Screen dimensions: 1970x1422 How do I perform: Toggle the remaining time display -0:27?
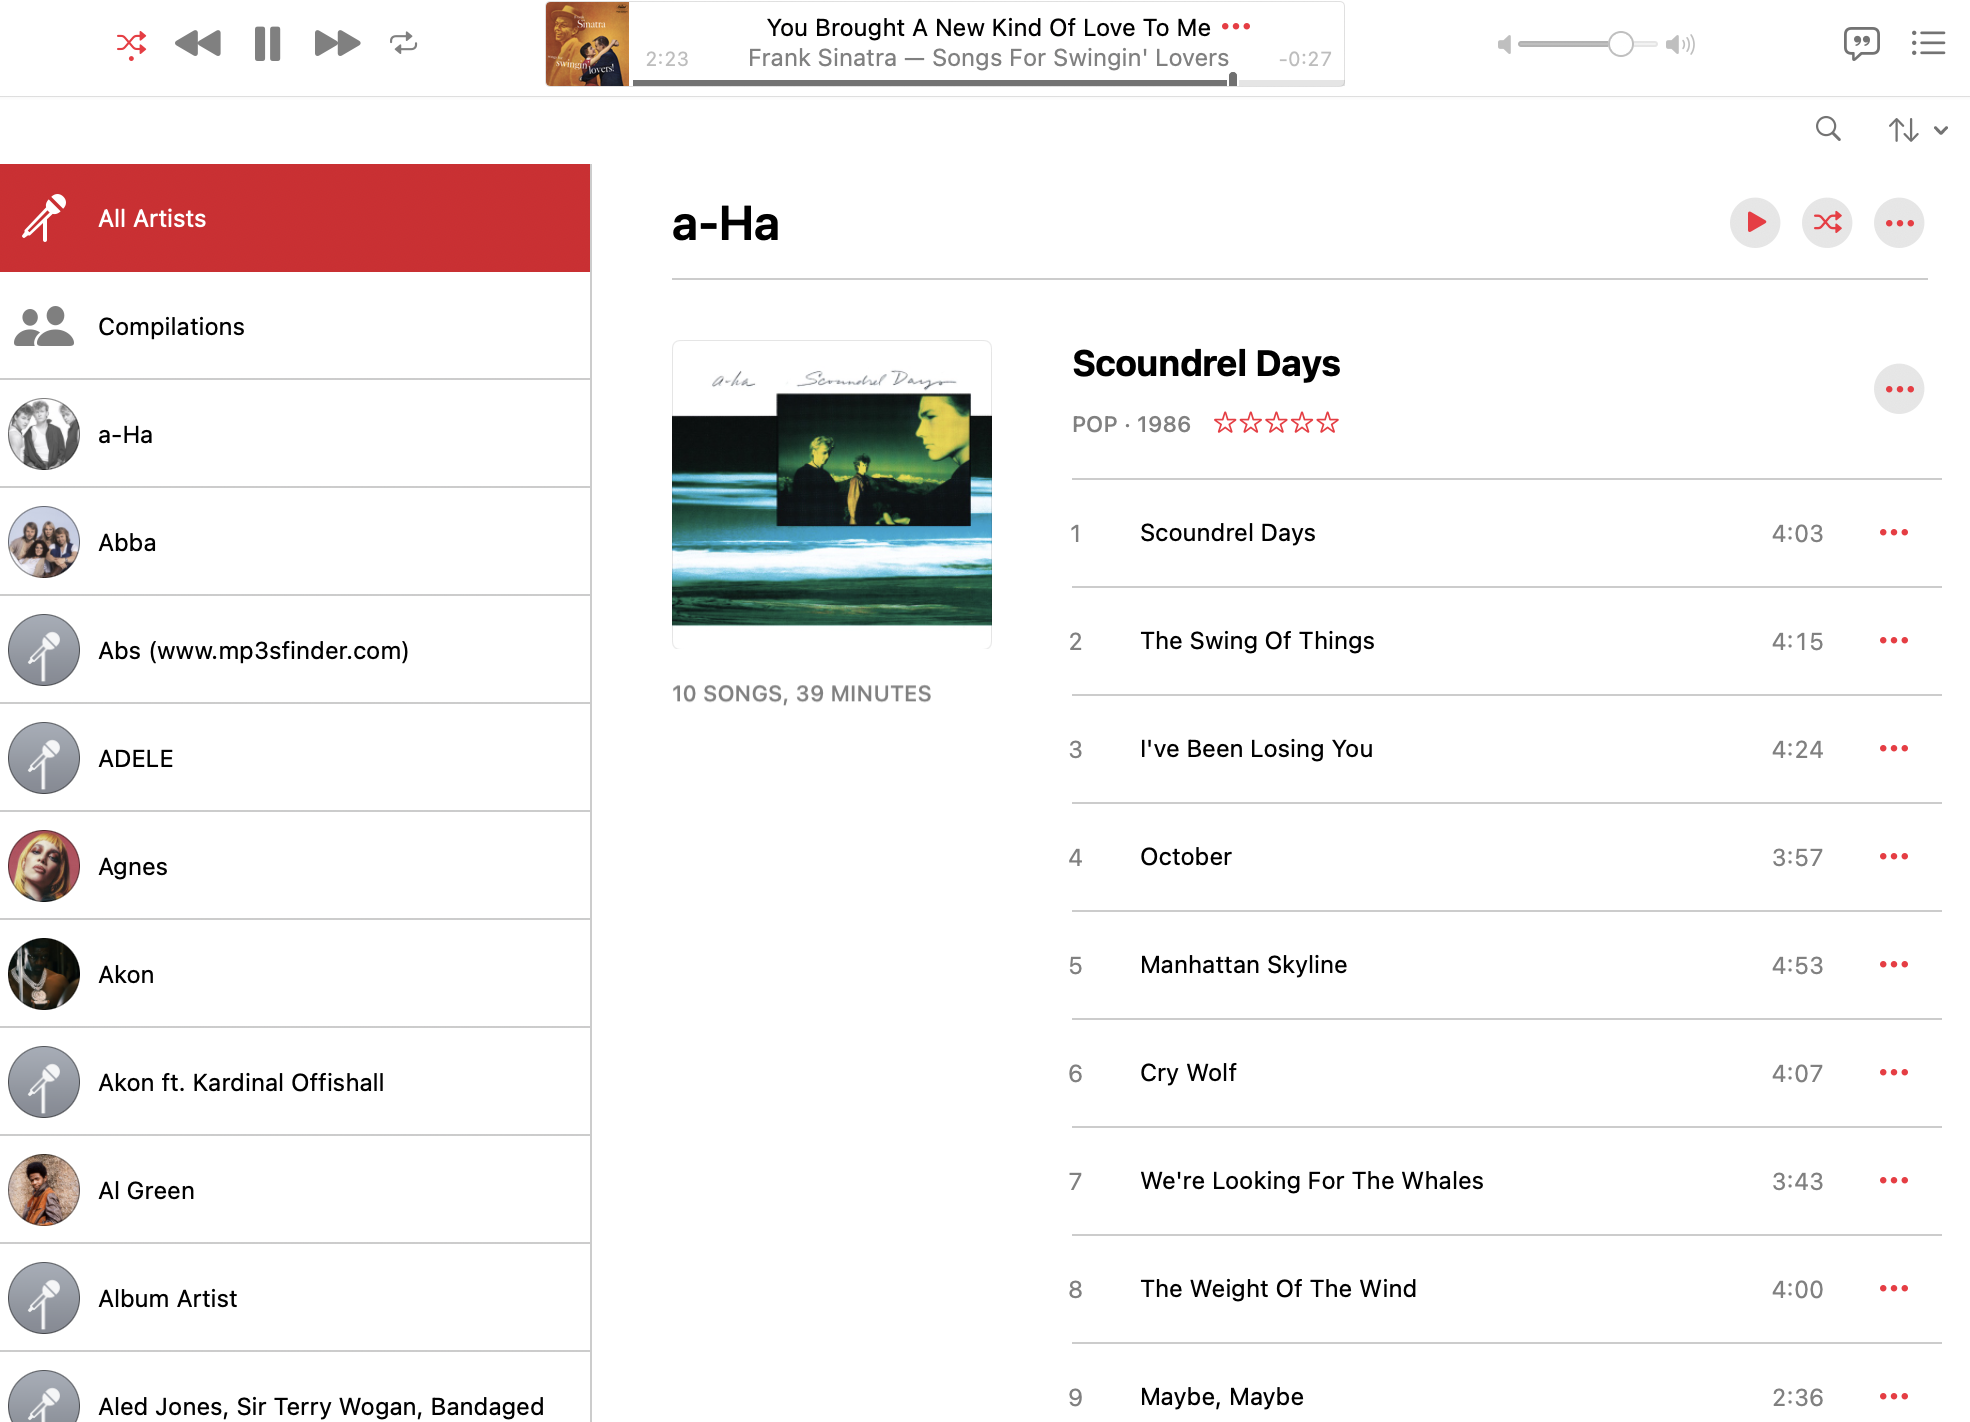1305,59
